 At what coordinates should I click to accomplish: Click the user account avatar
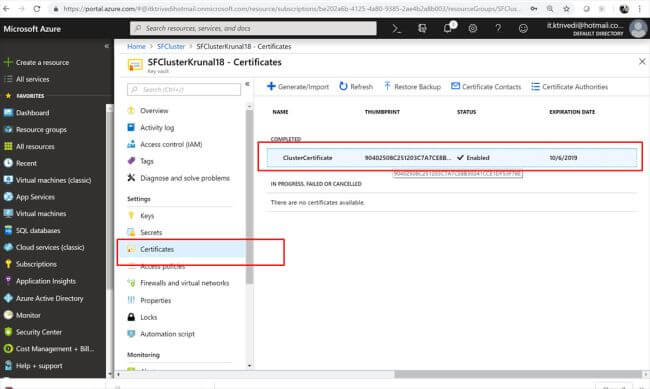click(x=638, y=29)
